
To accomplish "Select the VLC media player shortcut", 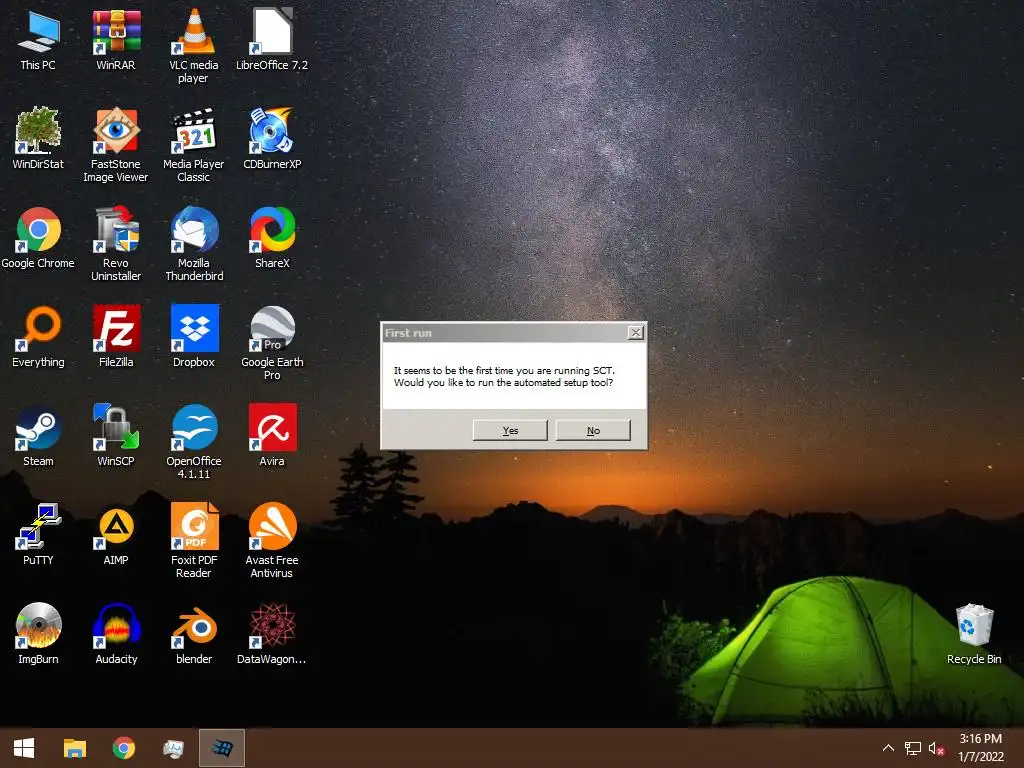I will coord(194,46).
